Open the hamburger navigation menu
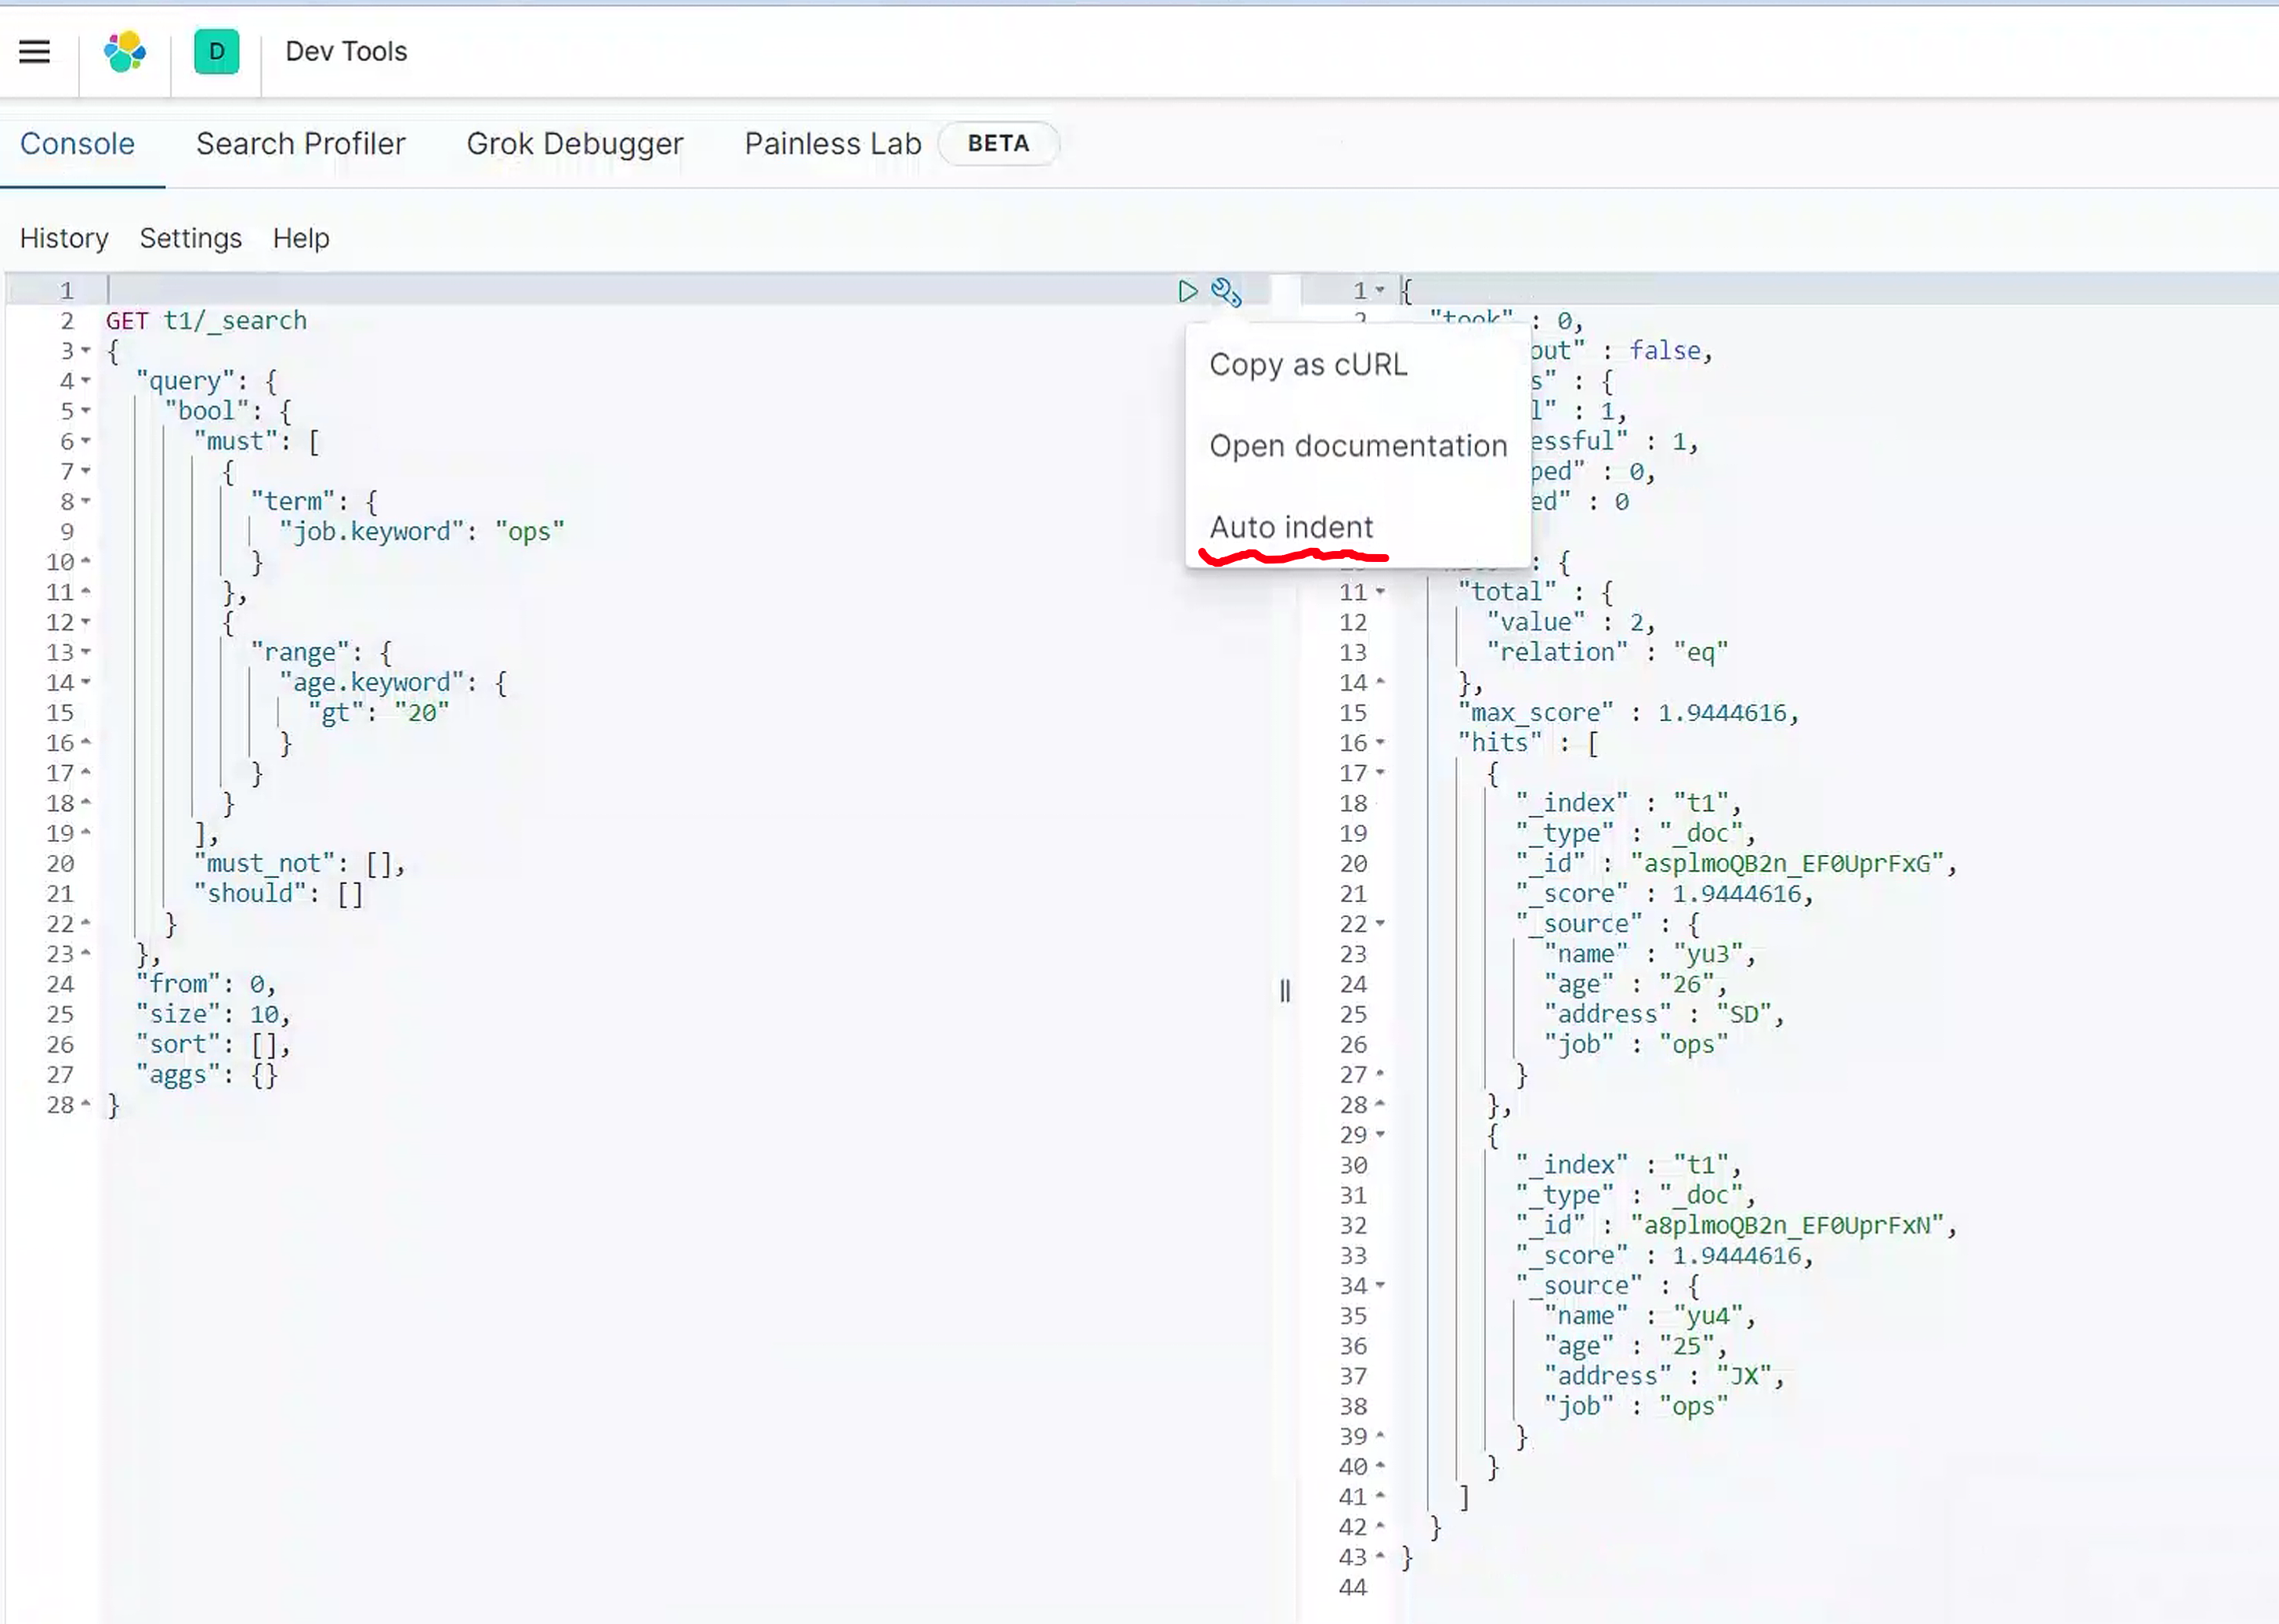 coord(35,52)
